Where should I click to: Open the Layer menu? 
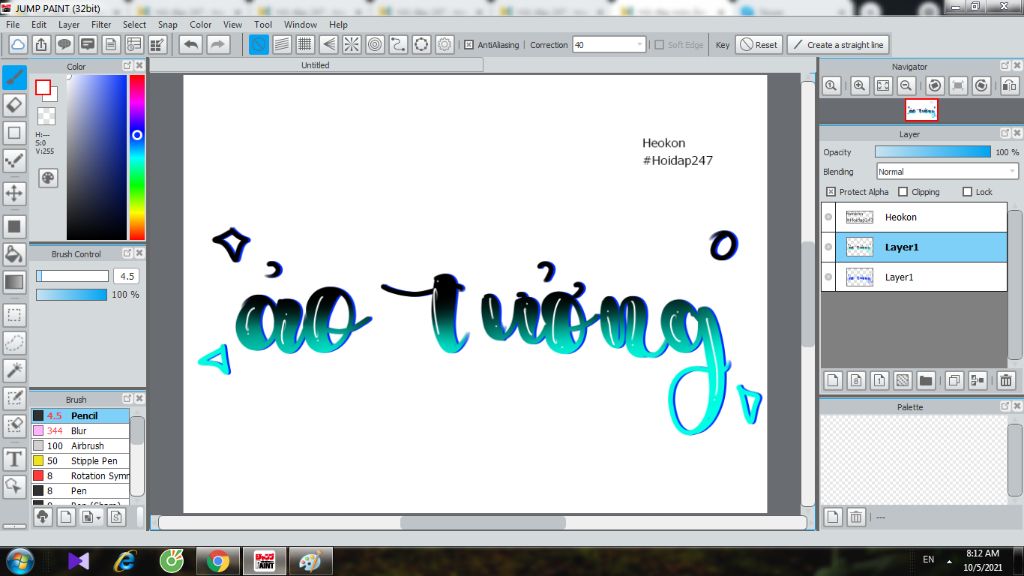[x=69, y=24]
